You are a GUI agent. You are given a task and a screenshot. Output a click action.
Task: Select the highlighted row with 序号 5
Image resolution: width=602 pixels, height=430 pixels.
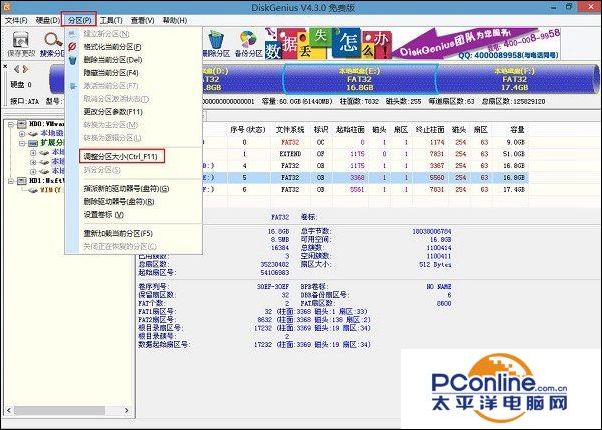[x=365, y=178]
